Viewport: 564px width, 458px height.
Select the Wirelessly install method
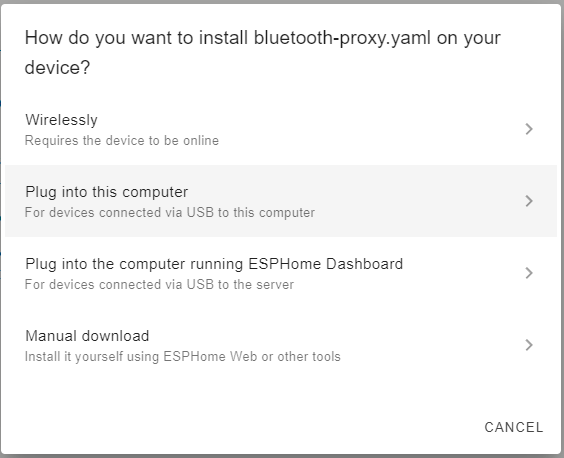coord(281,129)
